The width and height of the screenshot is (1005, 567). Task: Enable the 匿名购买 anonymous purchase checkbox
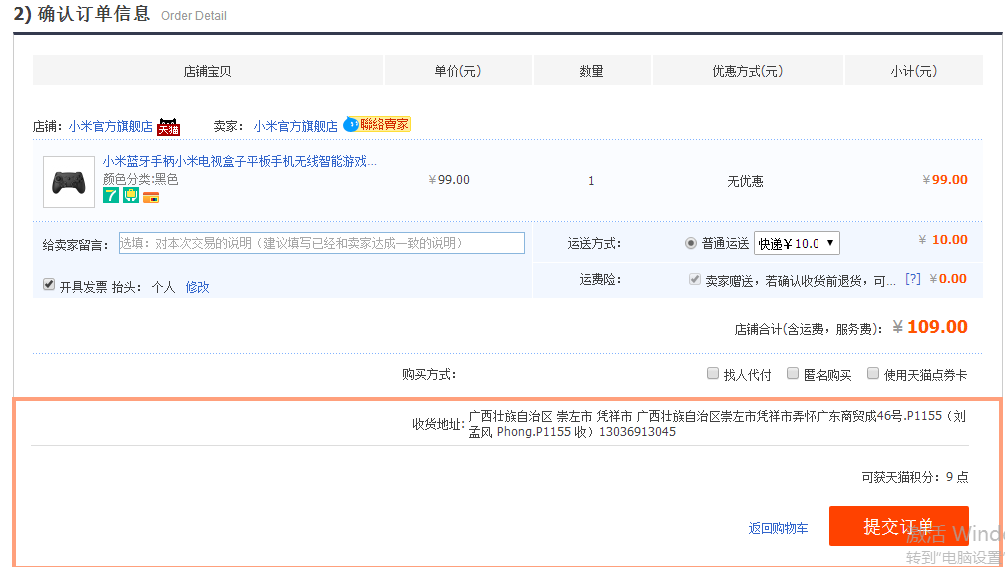pos(793,373)
